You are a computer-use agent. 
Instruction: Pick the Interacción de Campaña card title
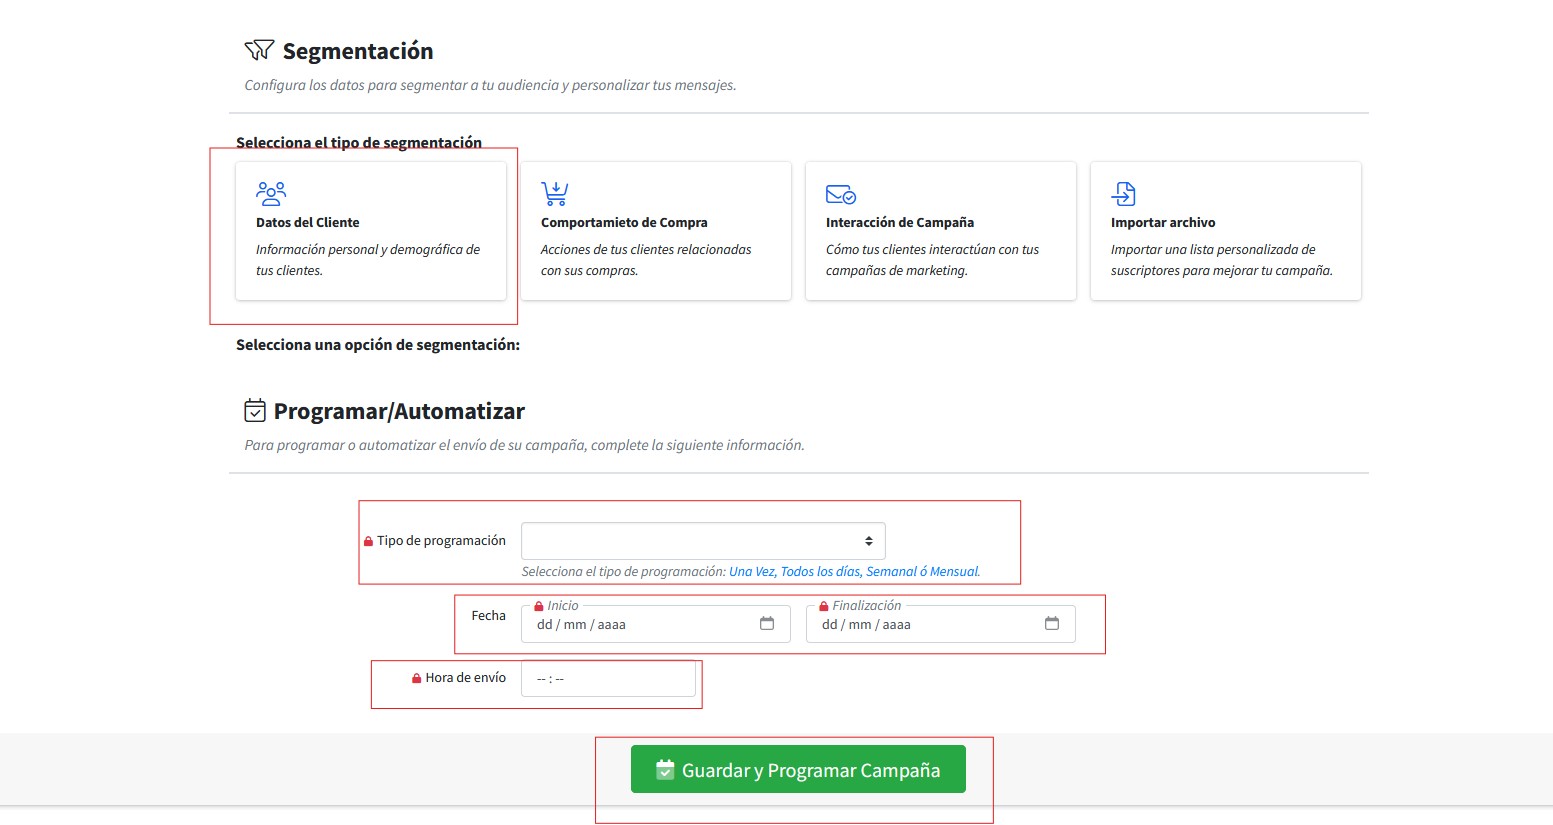899,223
